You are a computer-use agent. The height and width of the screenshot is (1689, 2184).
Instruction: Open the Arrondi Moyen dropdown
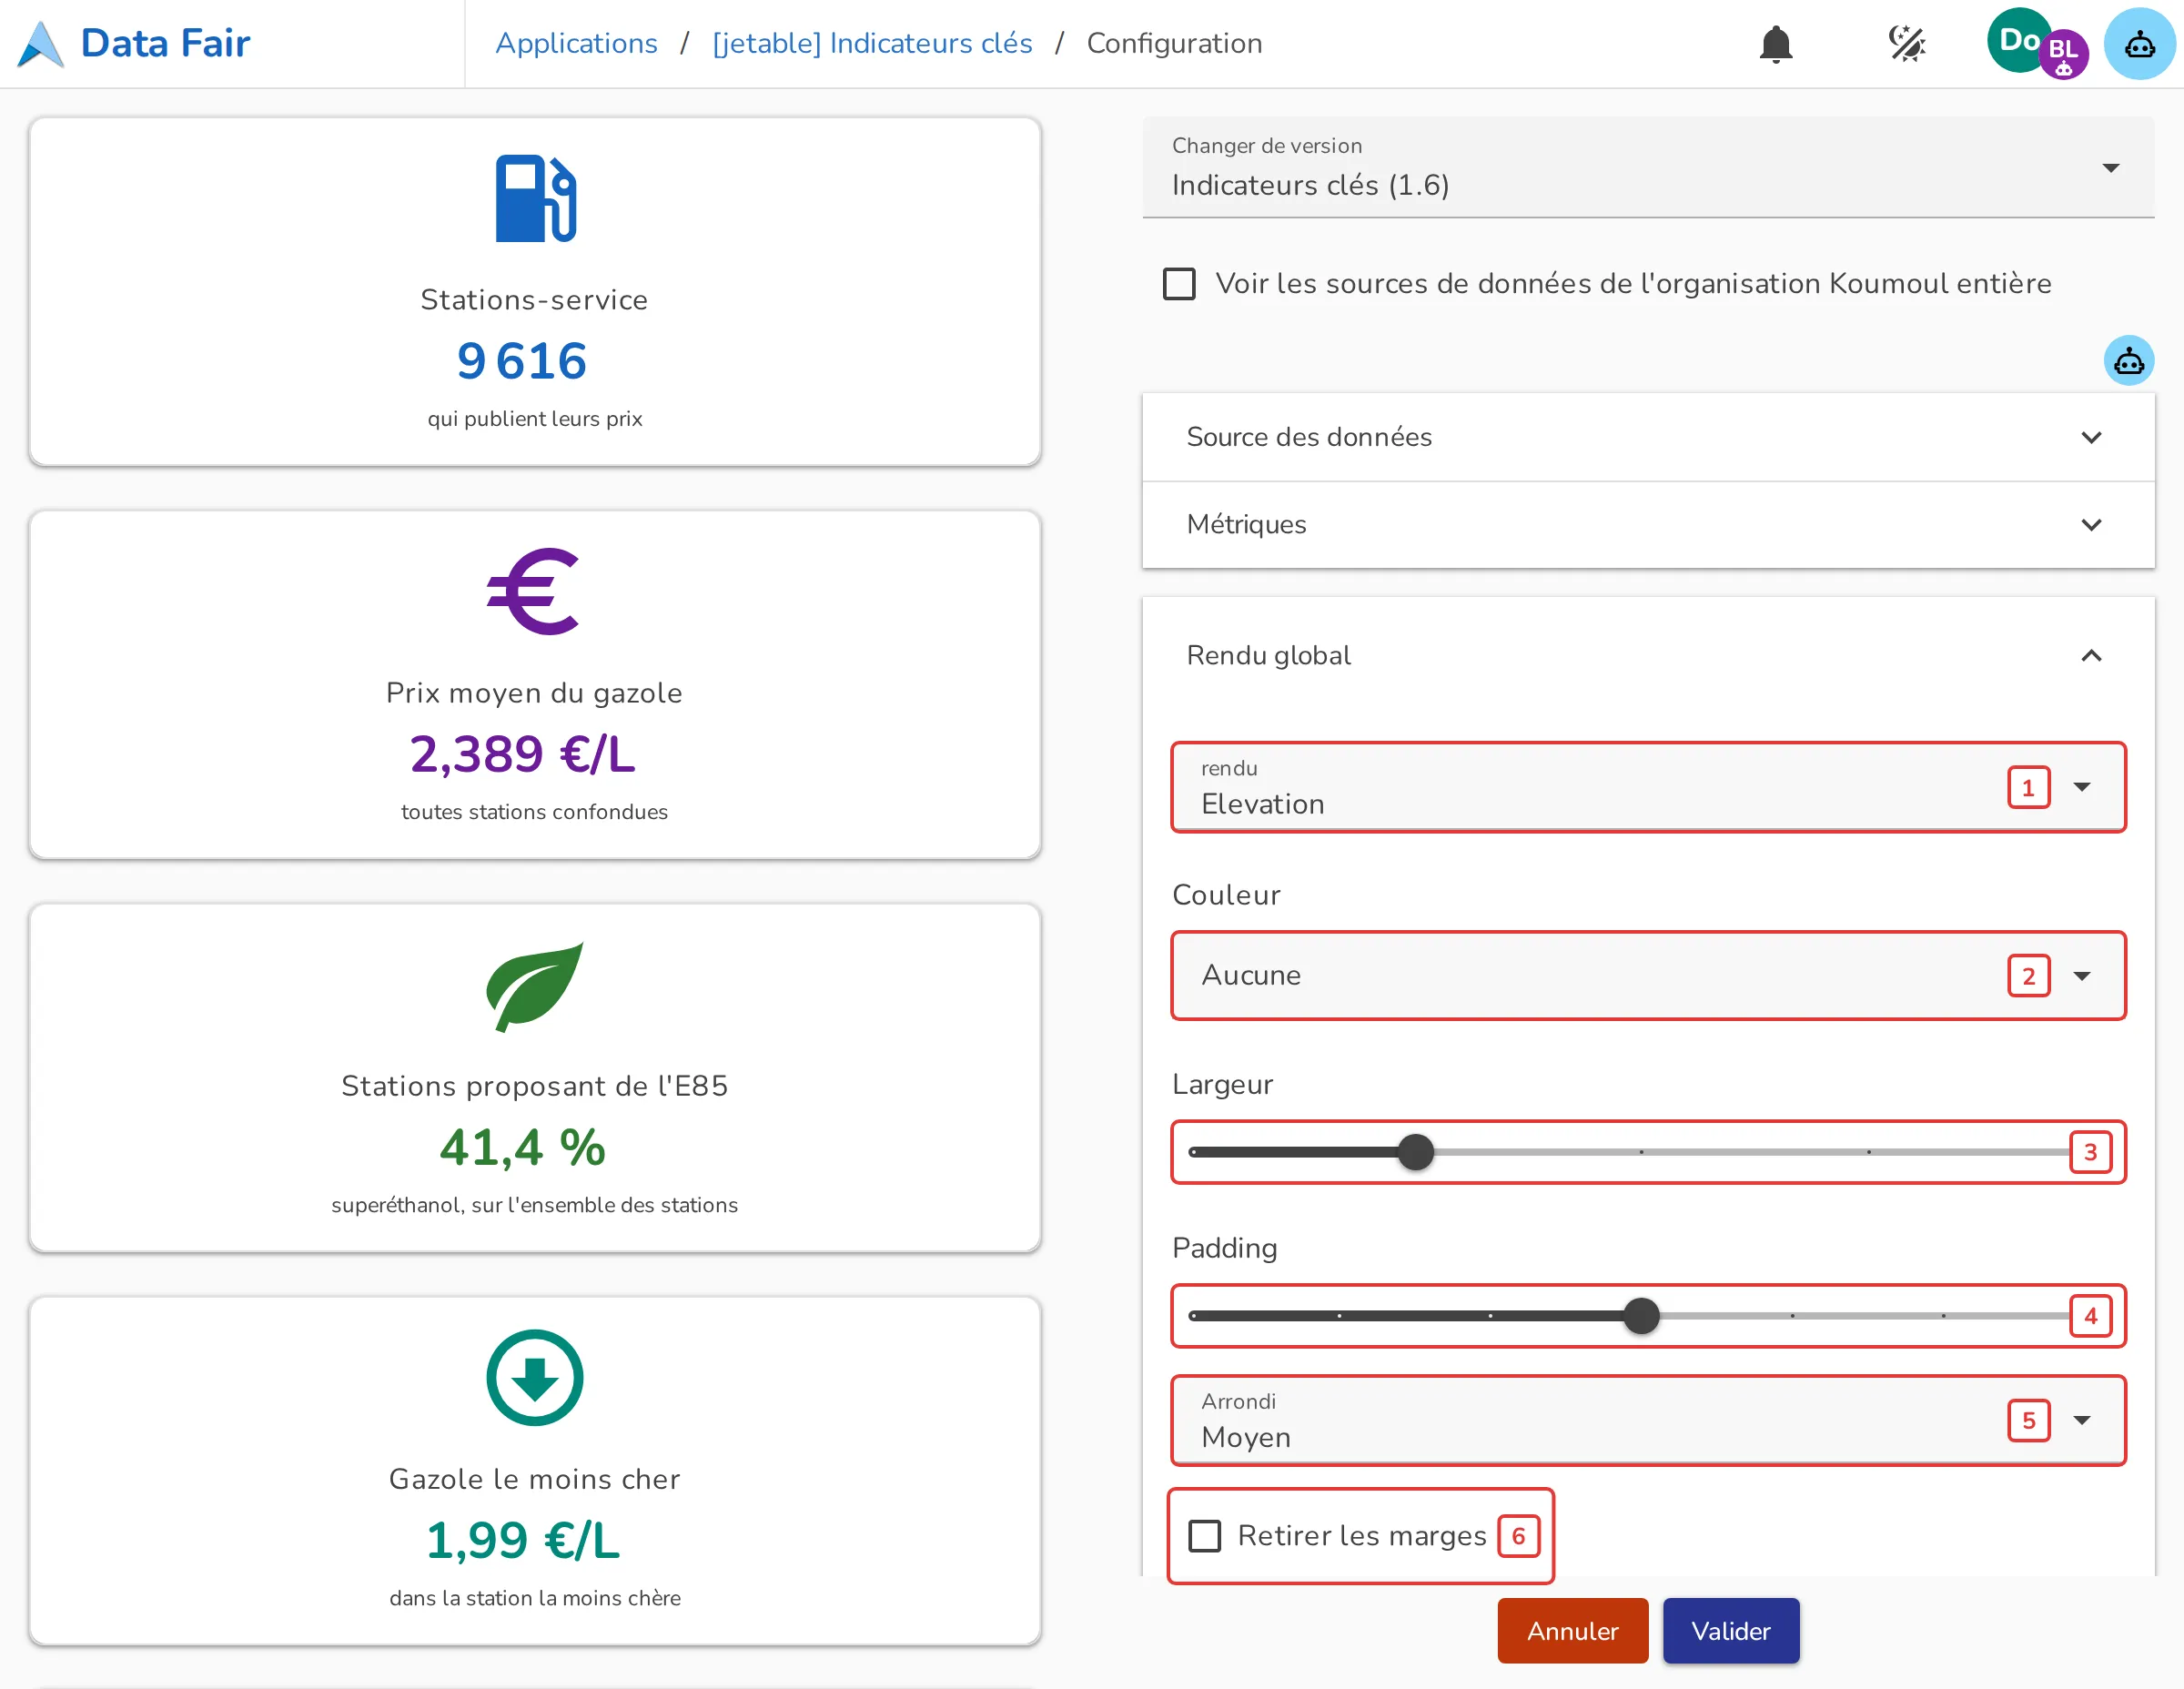click(1647, 1420)
